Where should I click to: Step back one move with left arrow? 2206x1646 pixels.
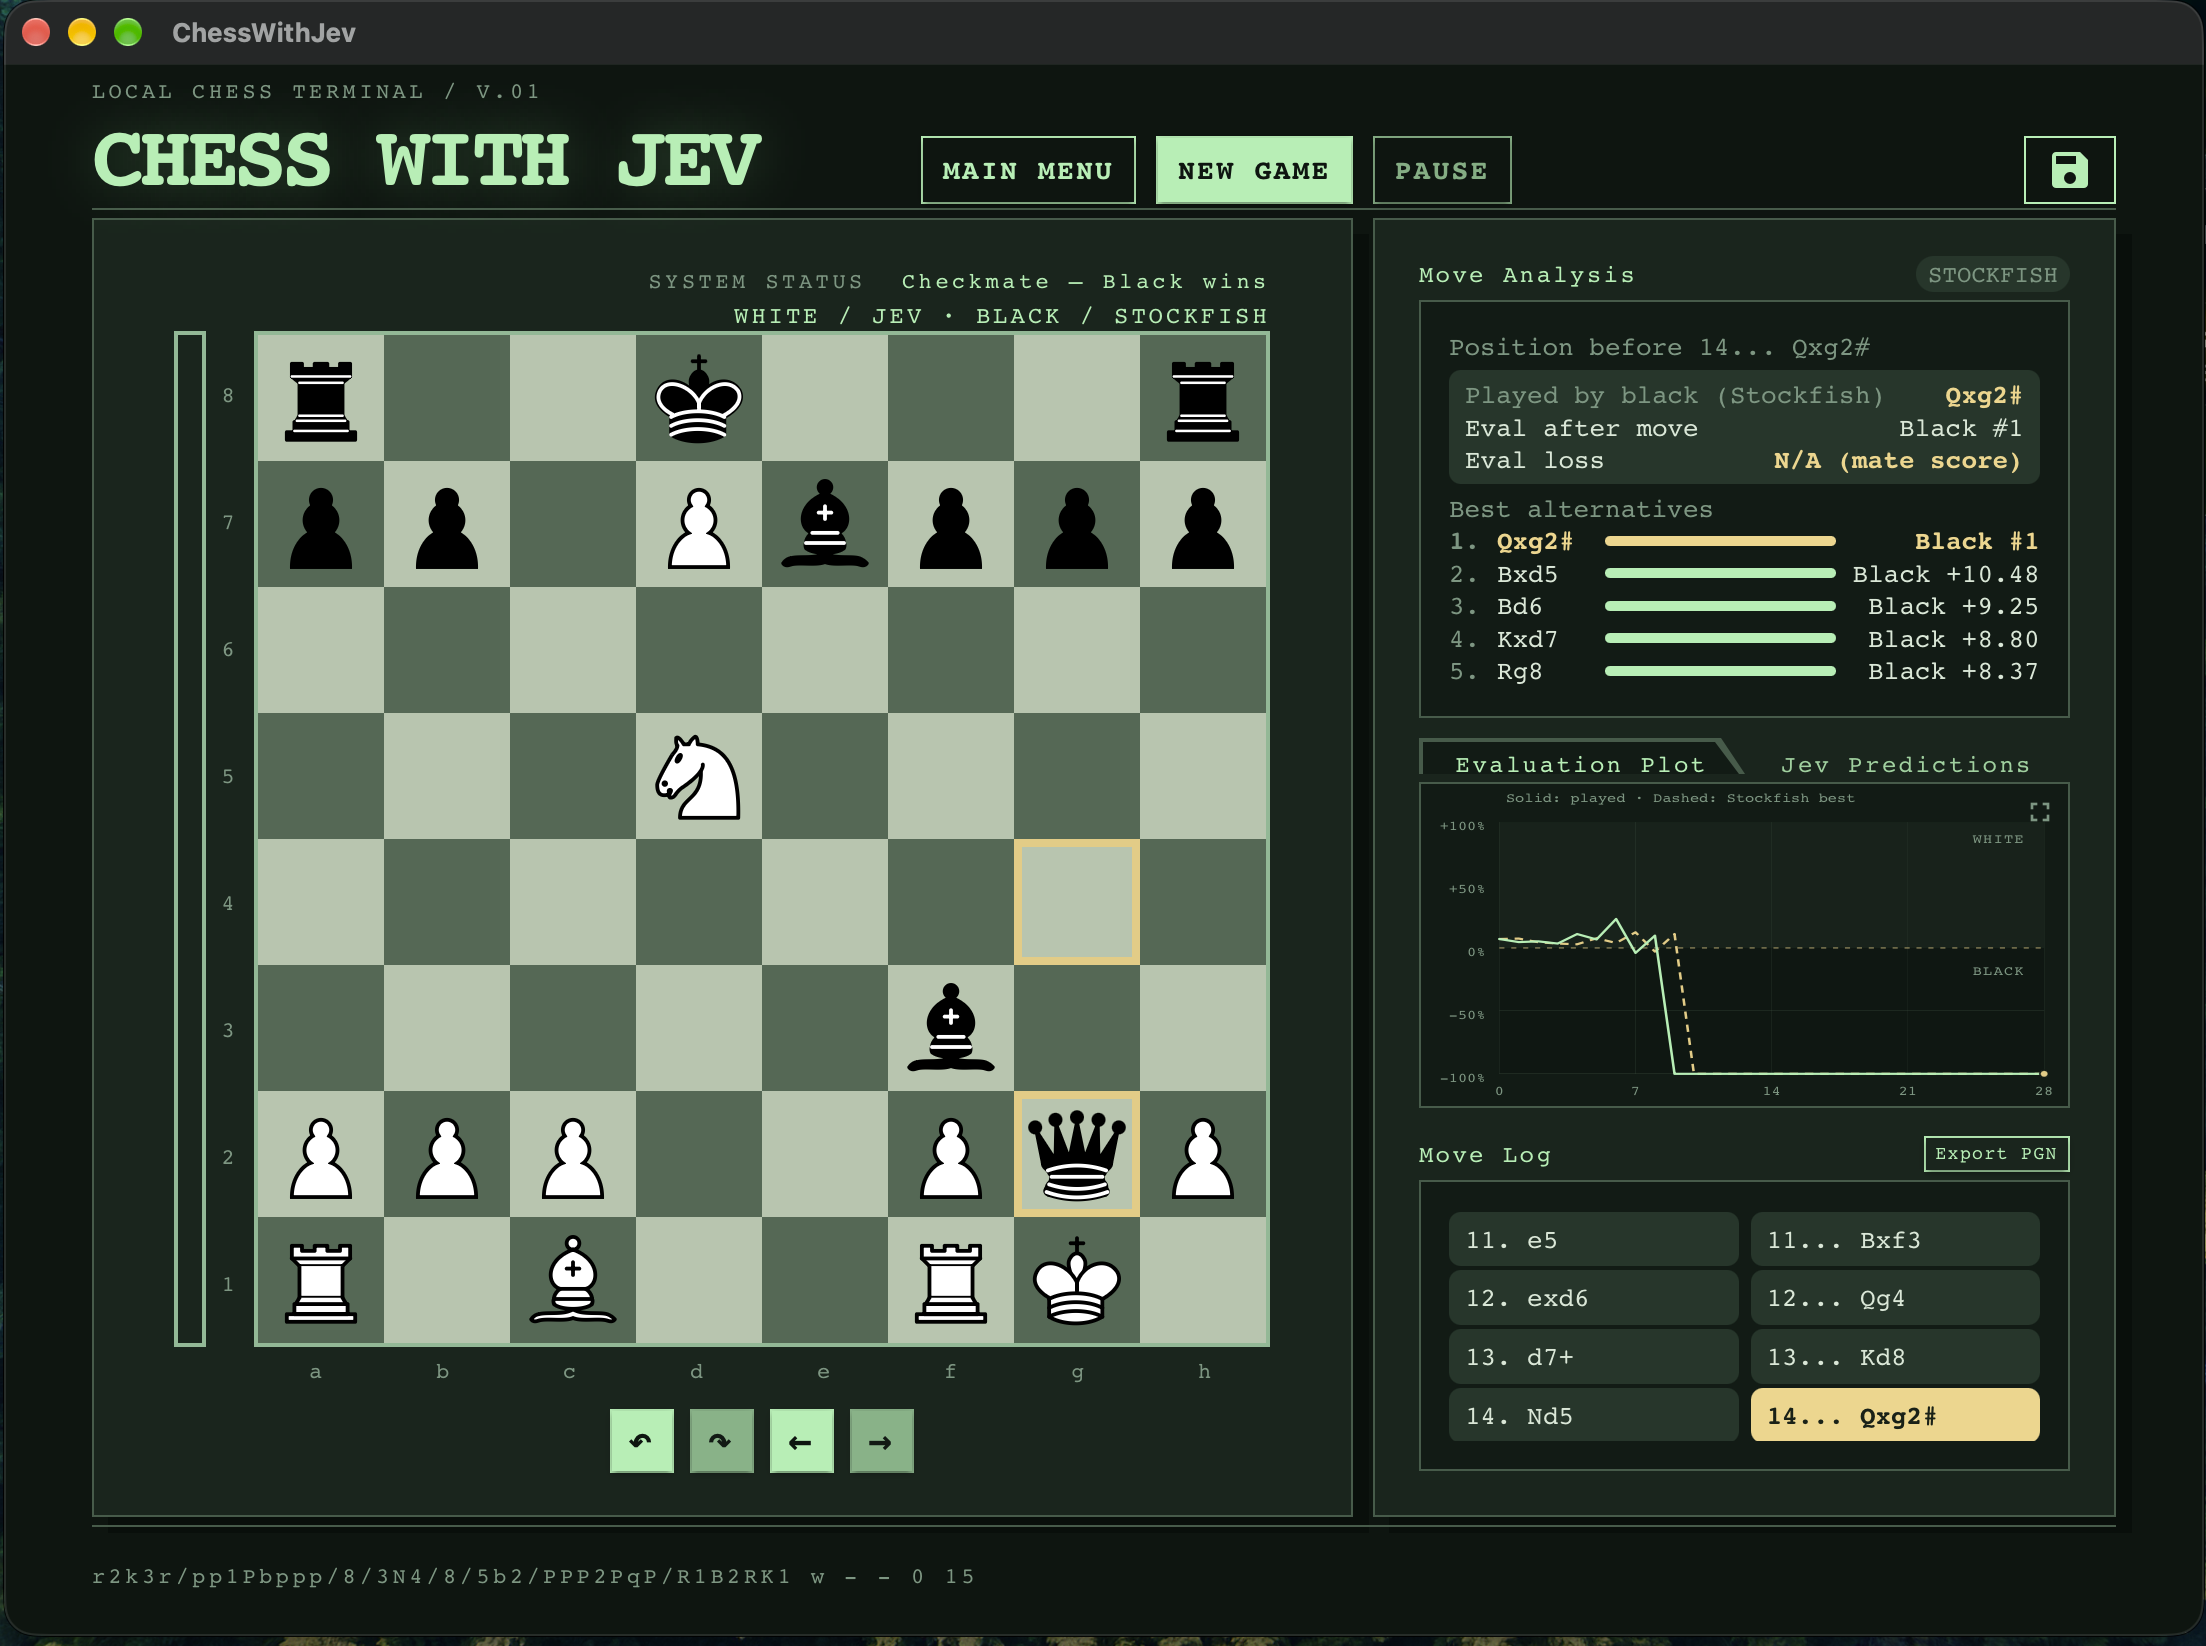coord(802,1441)
